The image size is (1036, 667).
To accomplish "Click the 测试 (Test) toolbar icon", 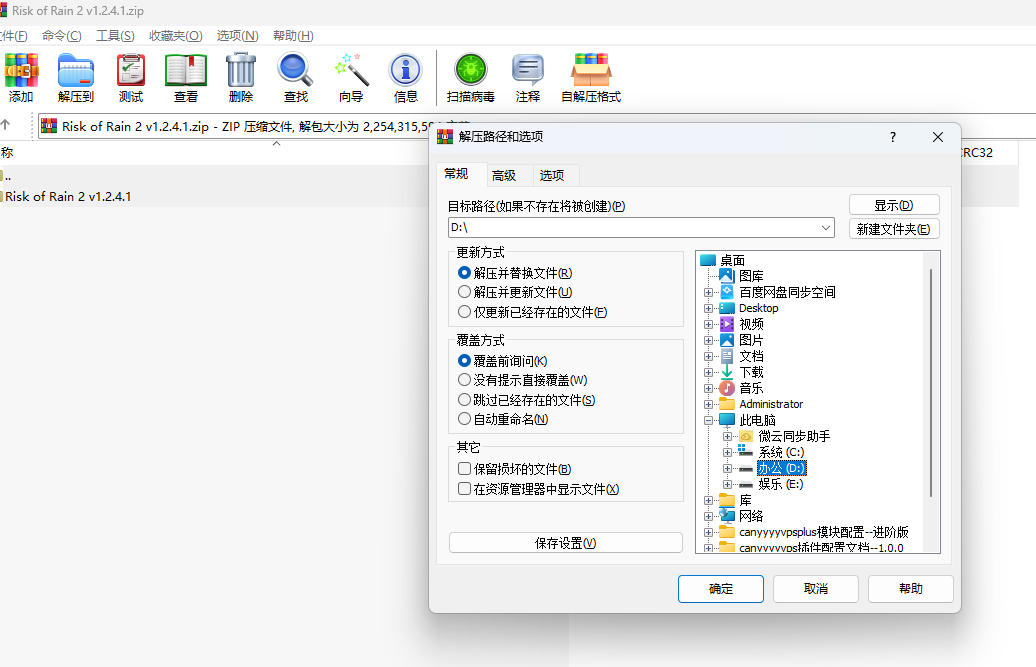I will (x=131, y=78).
